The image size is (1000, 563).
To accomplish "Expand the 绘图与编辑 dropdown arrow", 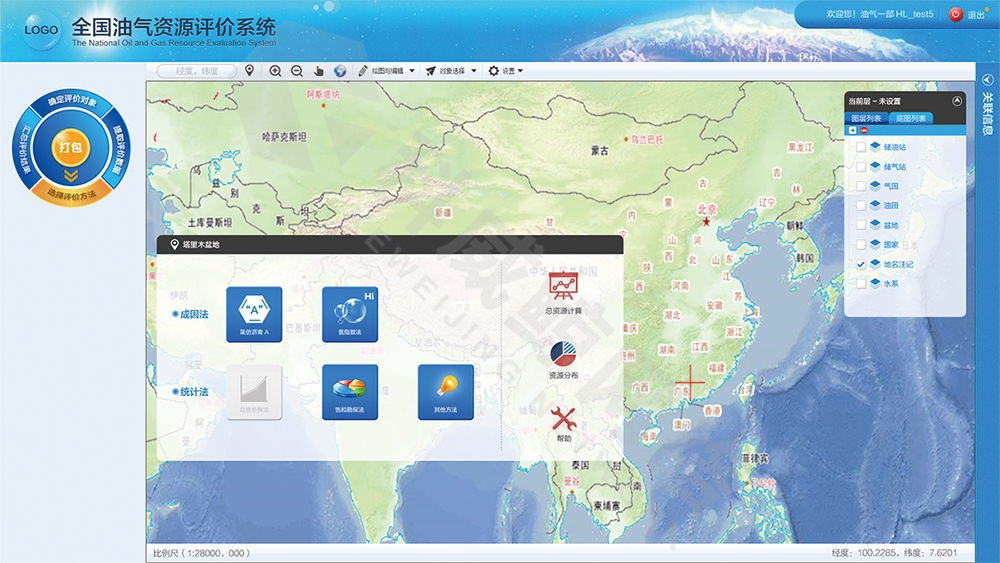I will (411, 71).
